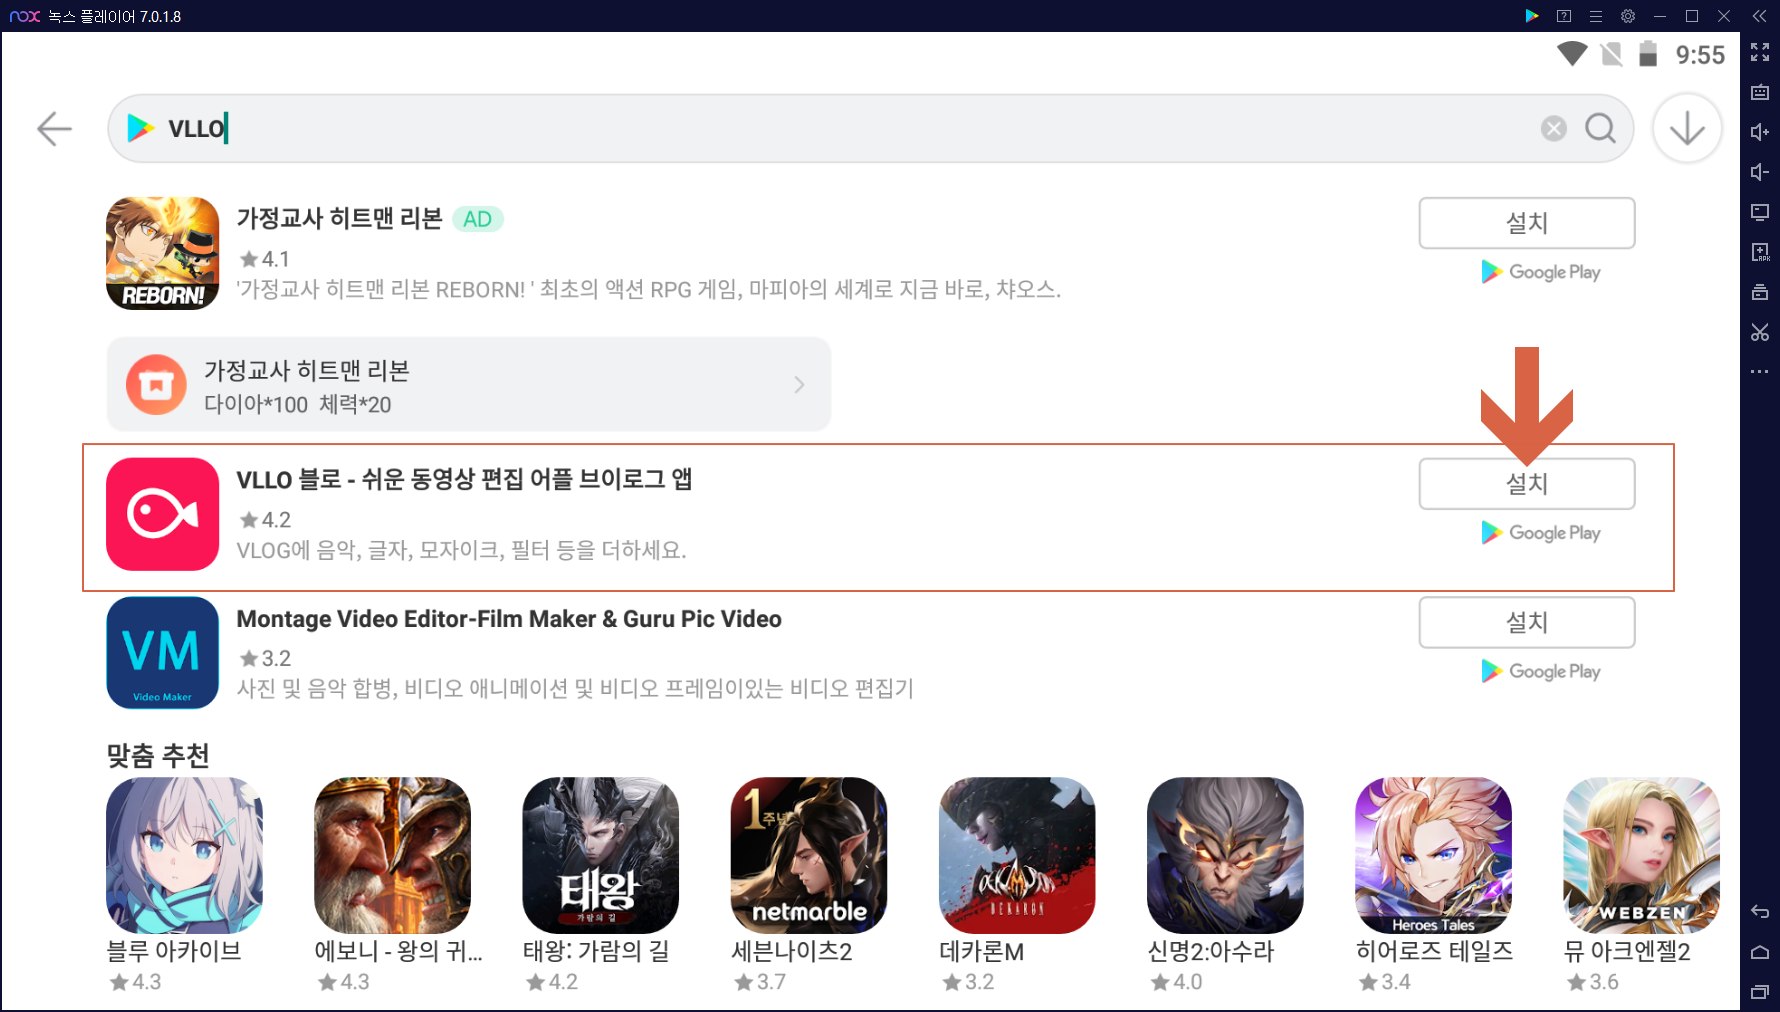
Task: Click the 9:55 clock in status bar
Action: click(x=1700, y=55)
